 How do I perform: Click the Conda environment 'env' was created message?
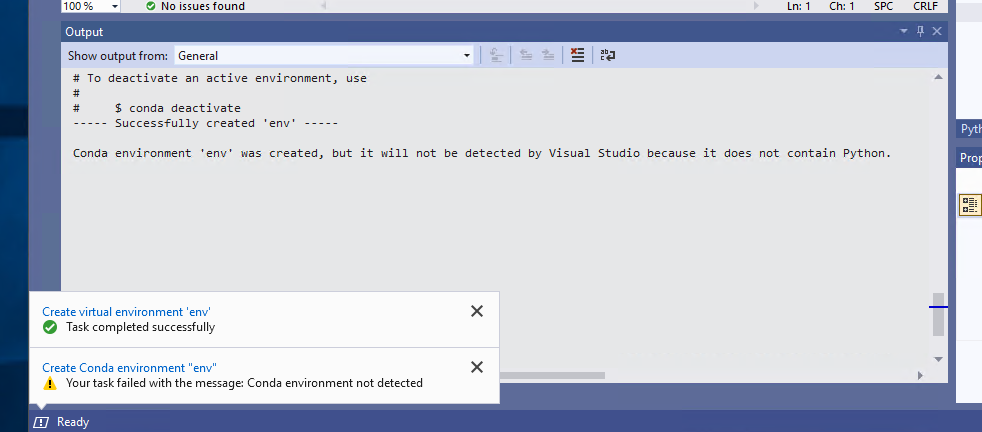pos(482,153)
